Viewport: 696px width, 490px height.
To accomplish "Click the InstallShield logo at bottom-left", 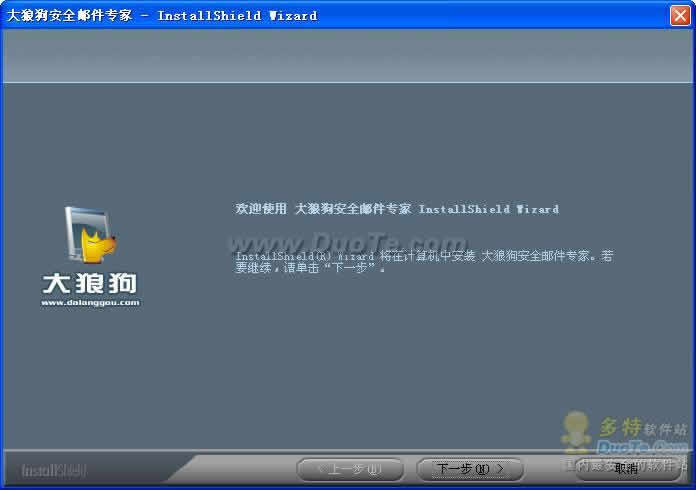I will coord(54,470).
